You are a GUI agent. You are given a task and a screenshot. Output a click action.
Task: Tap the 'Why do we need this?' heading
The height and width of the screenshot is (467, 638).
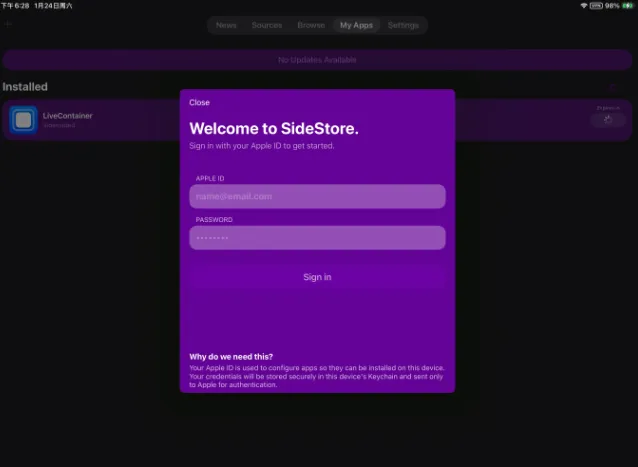click(x=231, y=357)
